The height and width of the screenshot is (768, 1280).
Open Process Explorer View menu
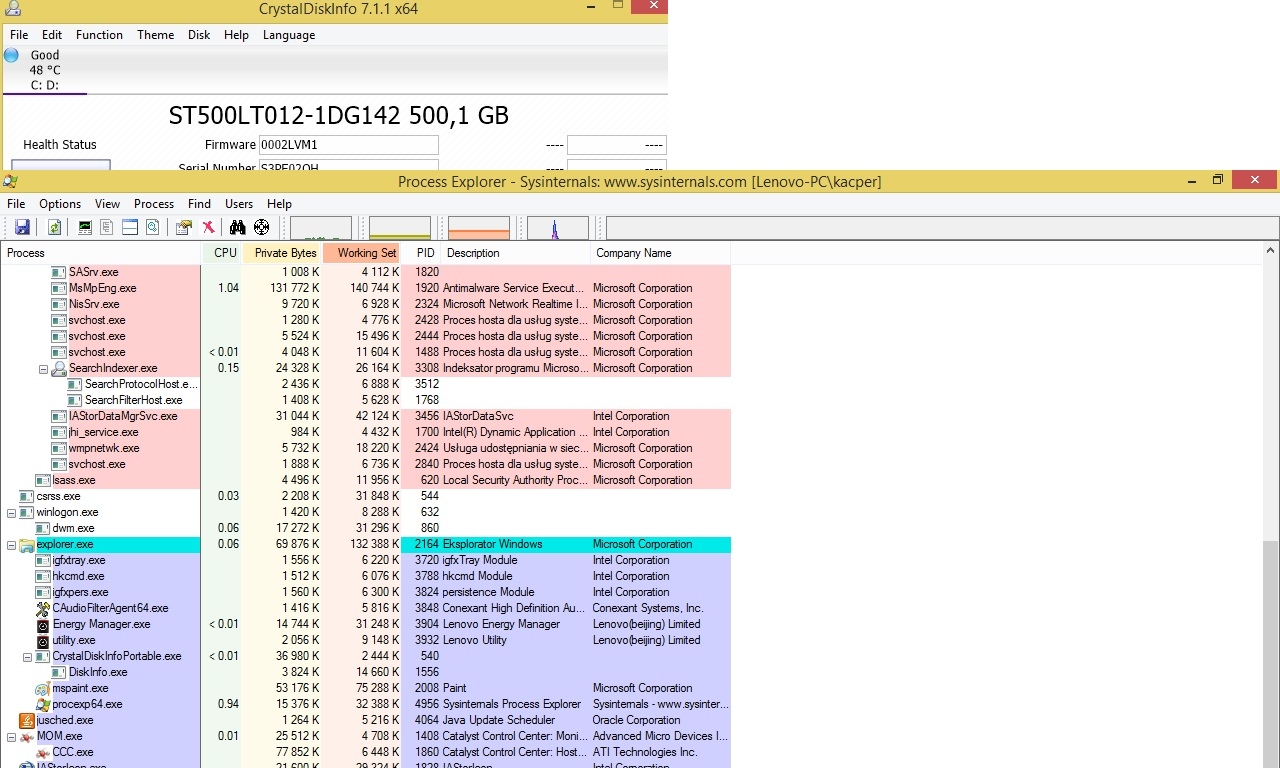click(x=107, y=204)
